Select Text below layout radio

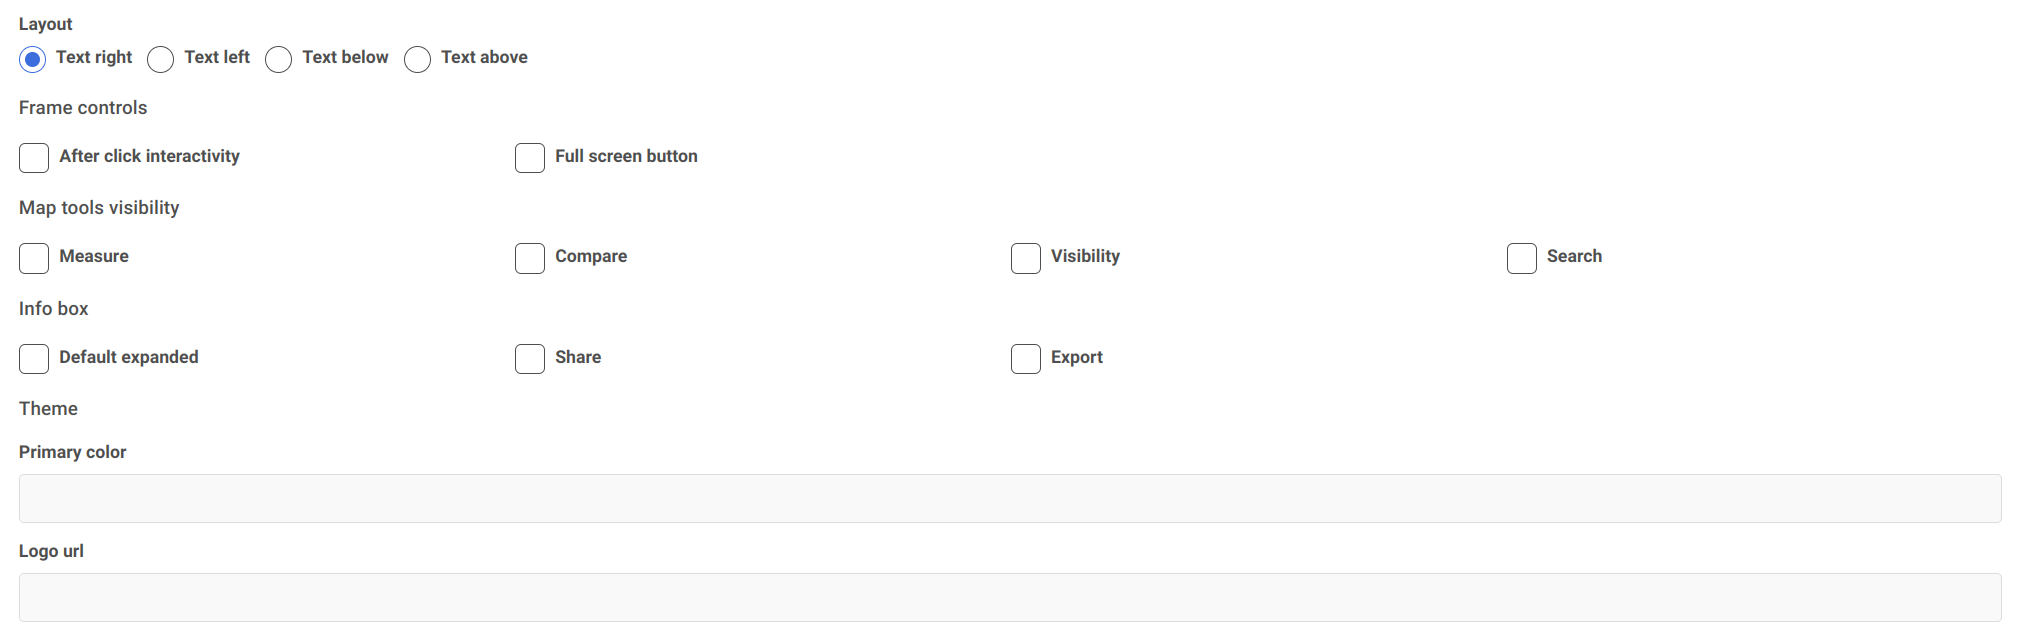[x=279, y=59]
